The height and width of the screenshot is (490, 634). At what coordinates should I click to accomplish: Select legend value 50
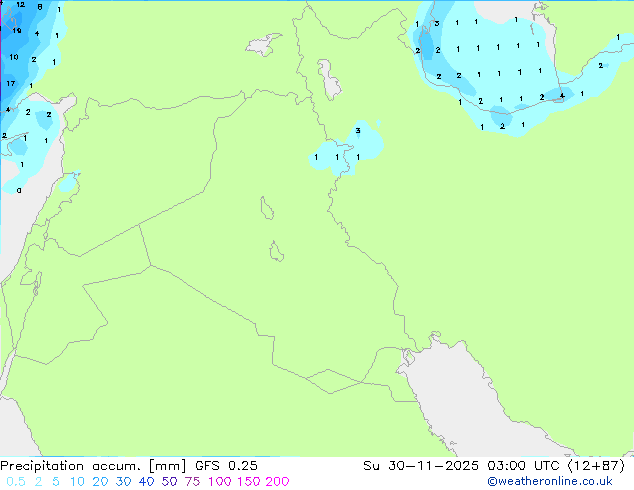coord(169,482)
